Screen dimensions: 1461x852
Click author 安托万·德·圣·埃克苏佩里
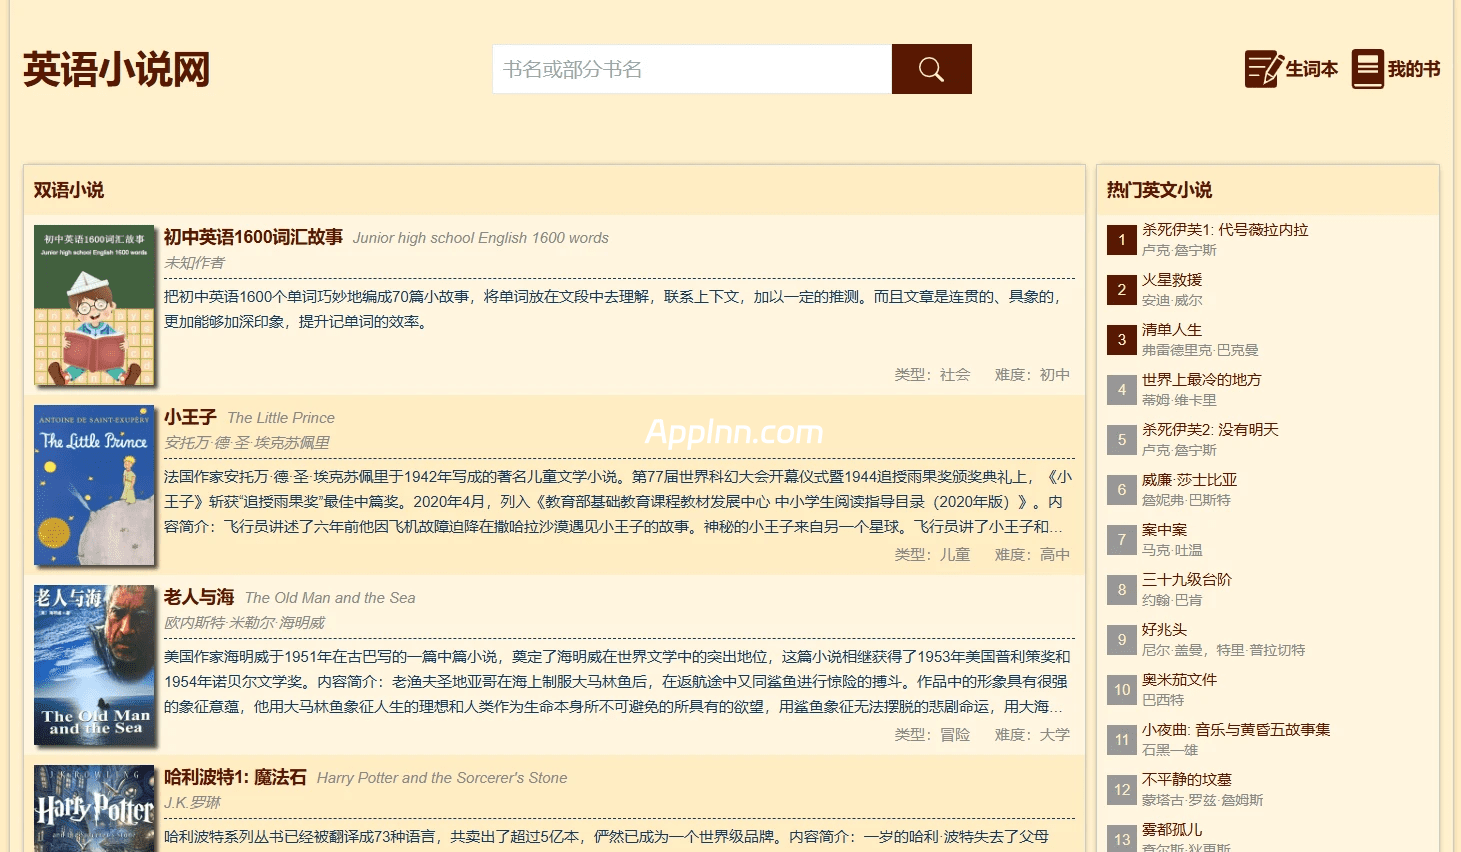(x=247, y=442)
